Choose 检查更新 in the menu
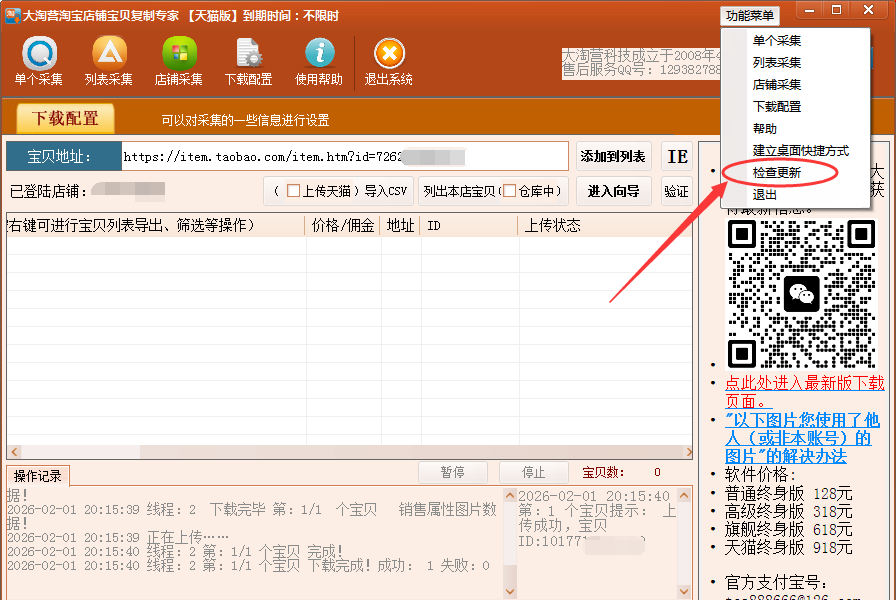Viewport: 896px width, 600px height. pyautogui.click(x=777, y=173)
